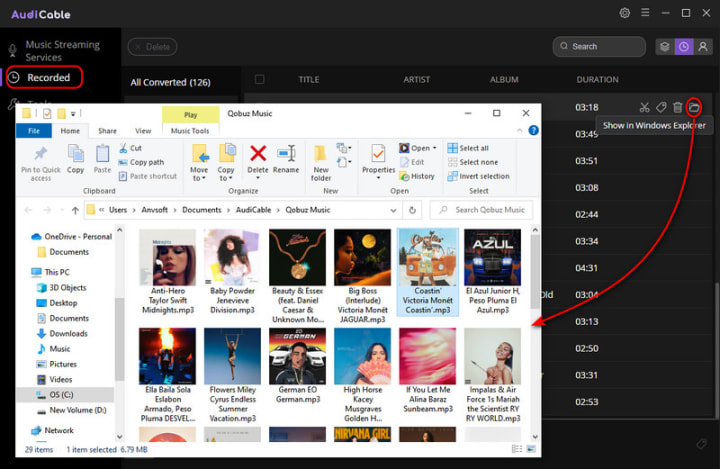This screenshot has height=469, width=720.
Task: Click Edit in the Open group
Action: [x=412, y=162]
